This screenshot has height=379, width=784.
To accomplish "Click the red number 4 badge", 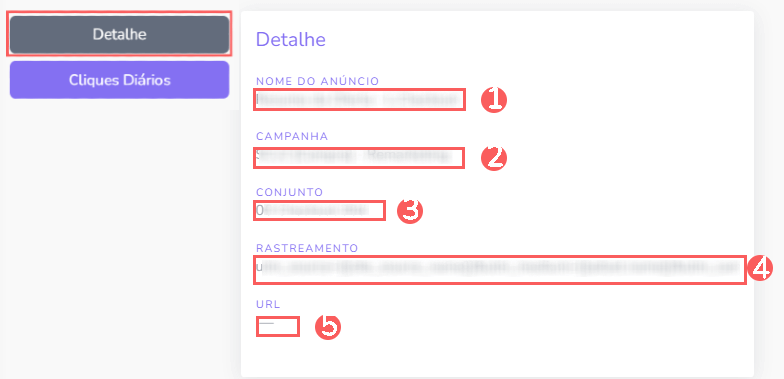I will coord(760,268).
